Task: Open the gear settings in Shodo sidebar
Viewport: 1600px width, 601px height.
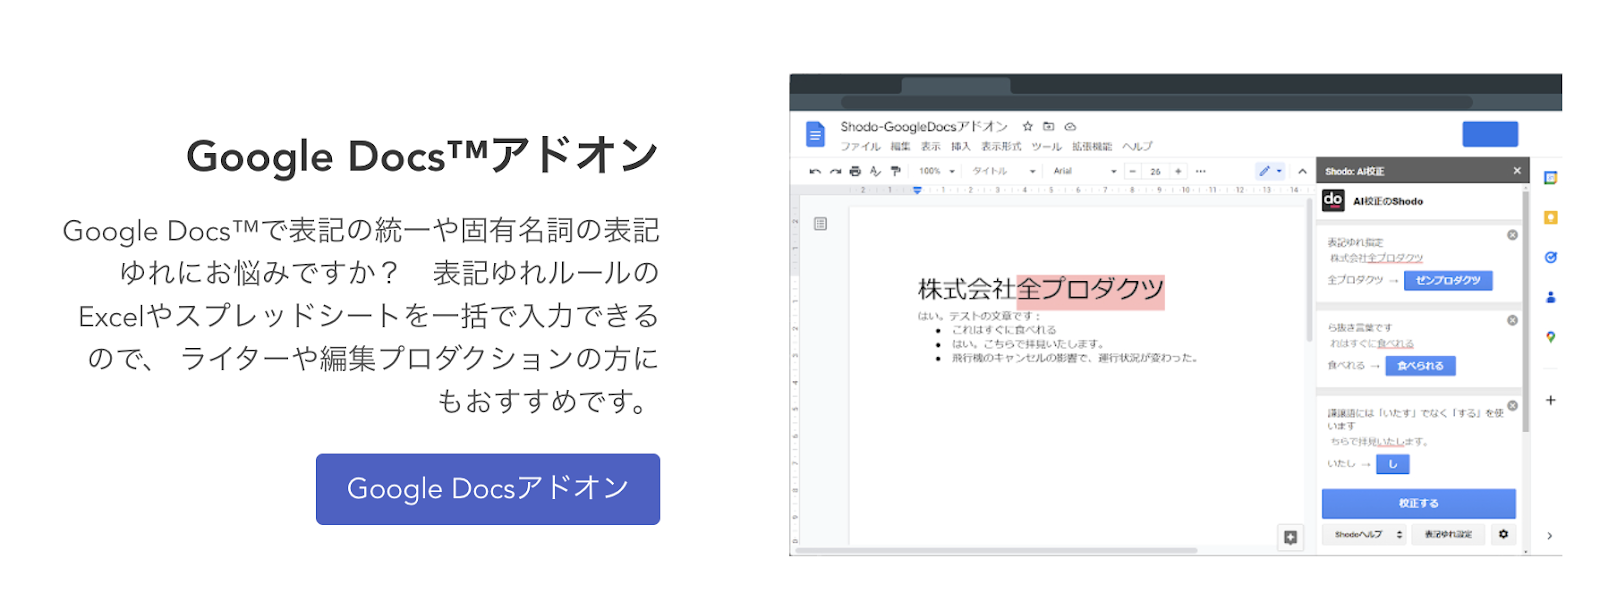Action: click(x=1503, y=534)
